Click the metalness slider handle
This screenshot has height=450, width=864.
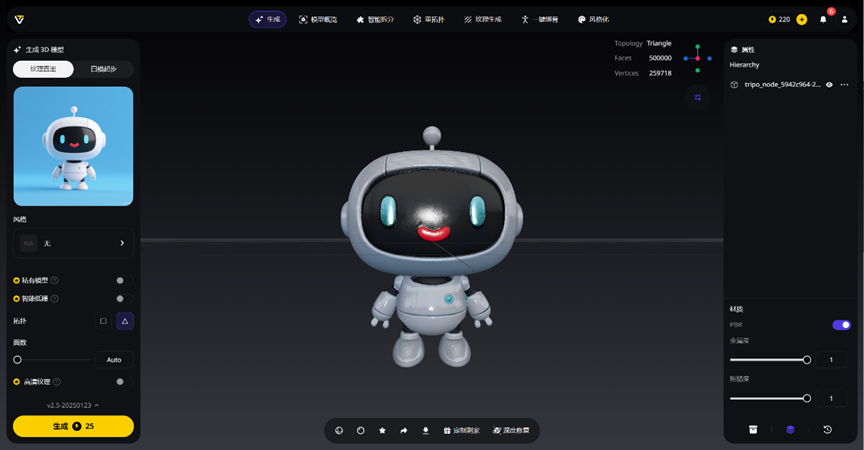point(807,360)
